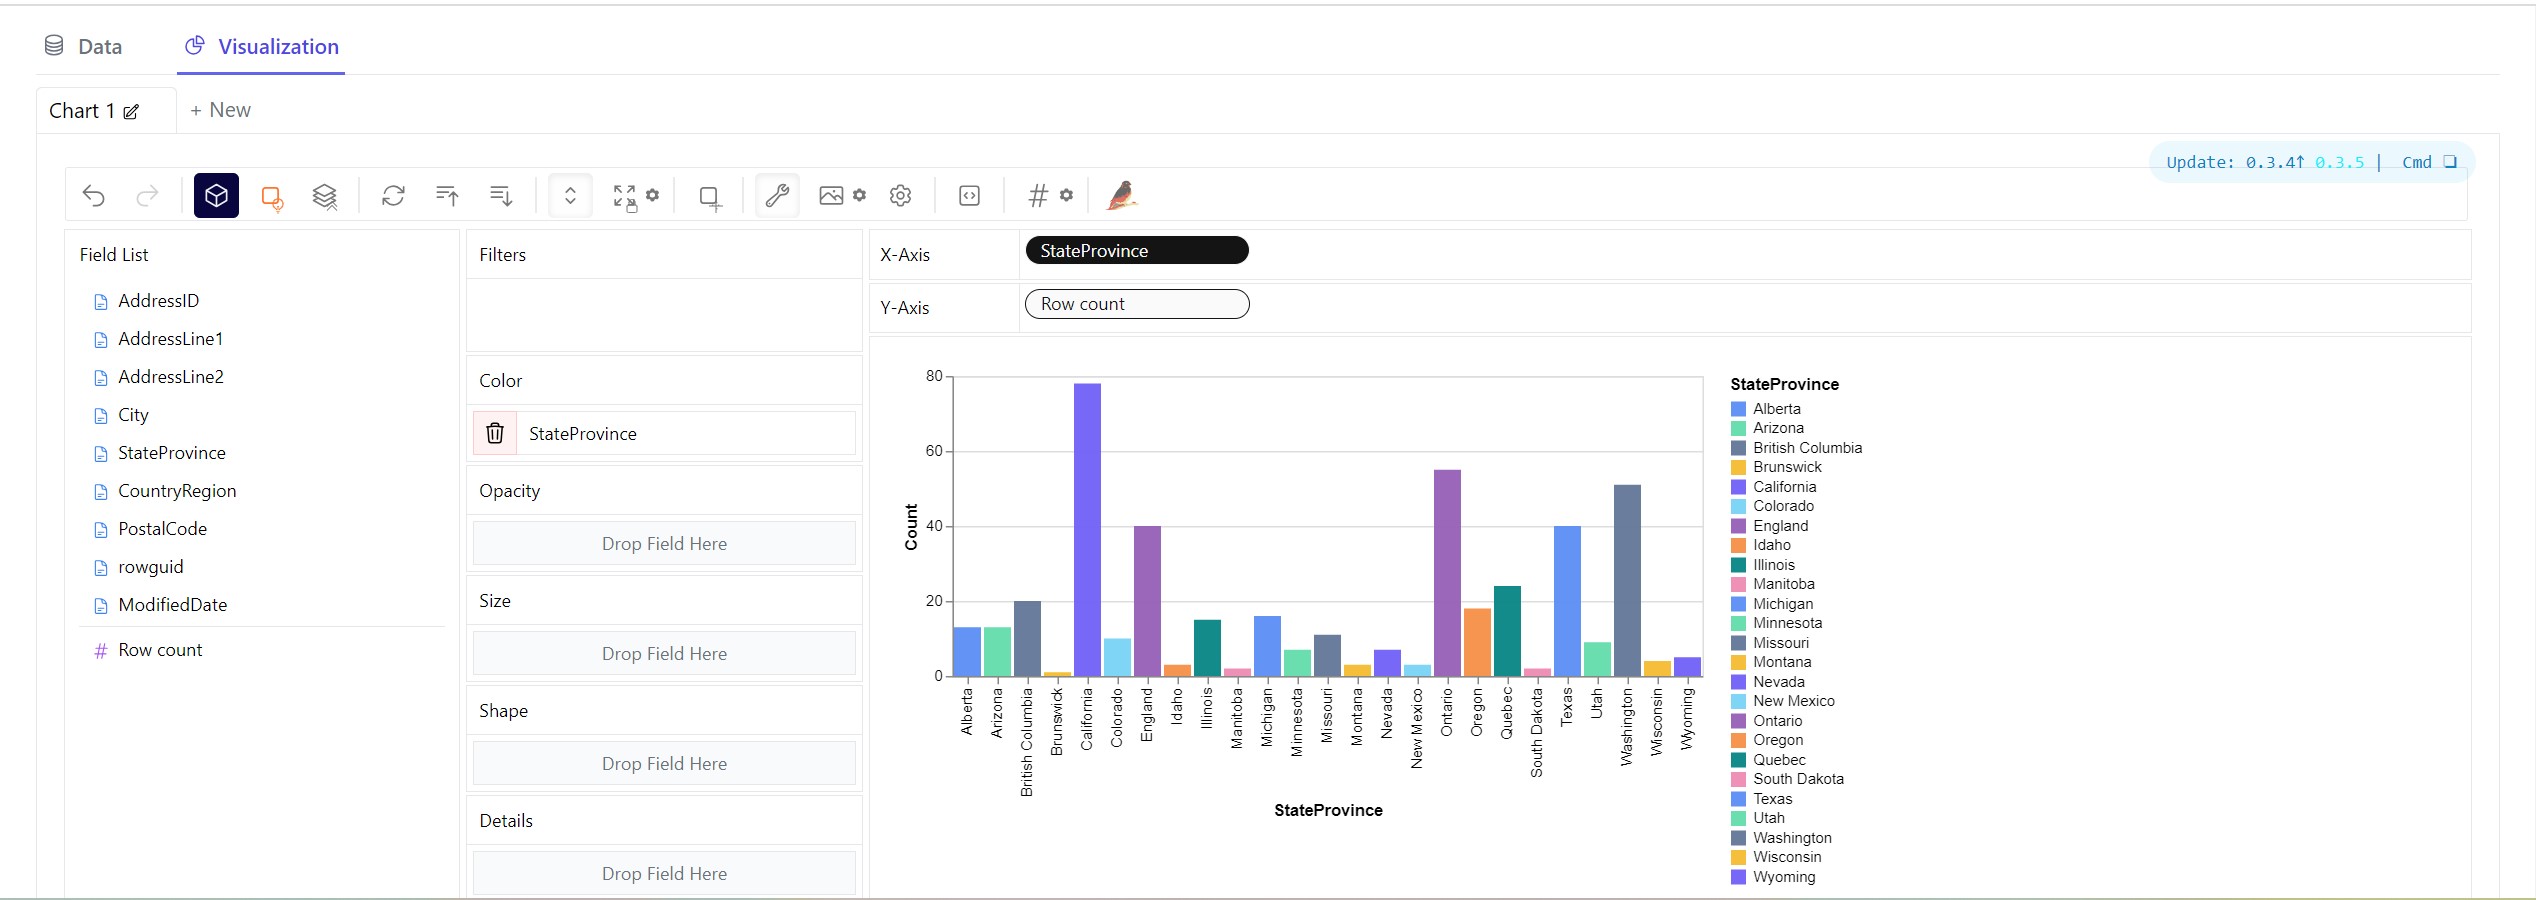
Task: Switch to the Data tab
Action: [x=84, y=46]
